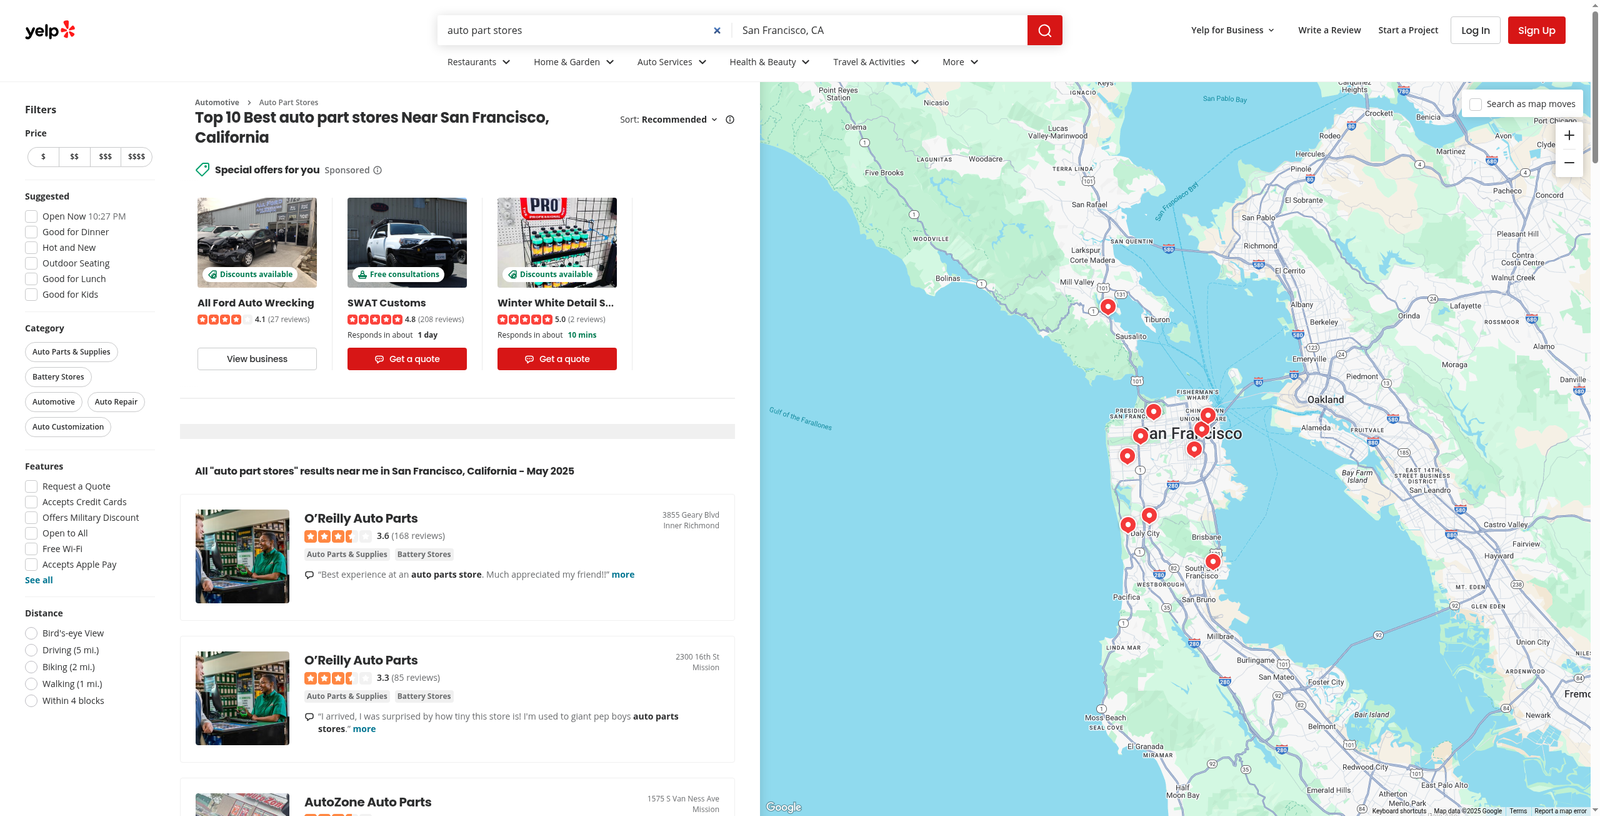Open Winter White Detail photo thumbnail
Viewport: 1600px width, 816px height.
pyautogui.click(x=557, y=243)
